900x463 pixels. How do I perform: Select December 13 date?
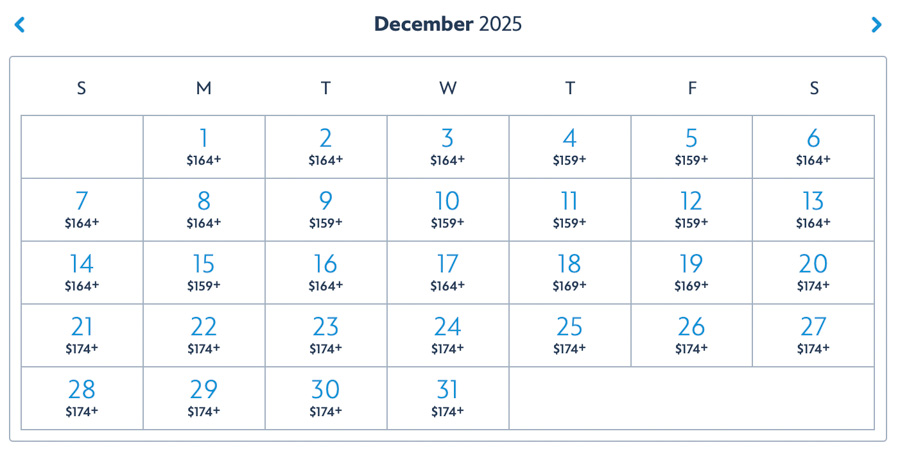(x=813, y=209)
